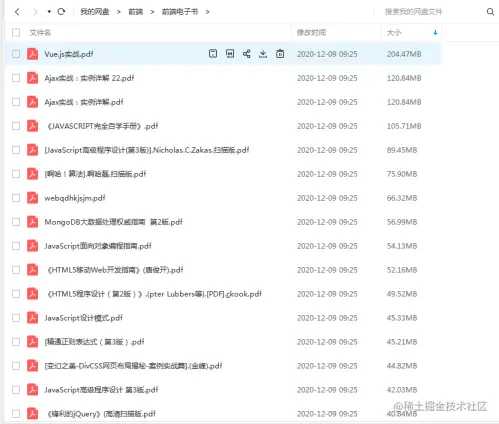The height and width of the screenshot is (424, 499).
Task: Open the navigation history dropdown arrow
Action: point(49,12)
